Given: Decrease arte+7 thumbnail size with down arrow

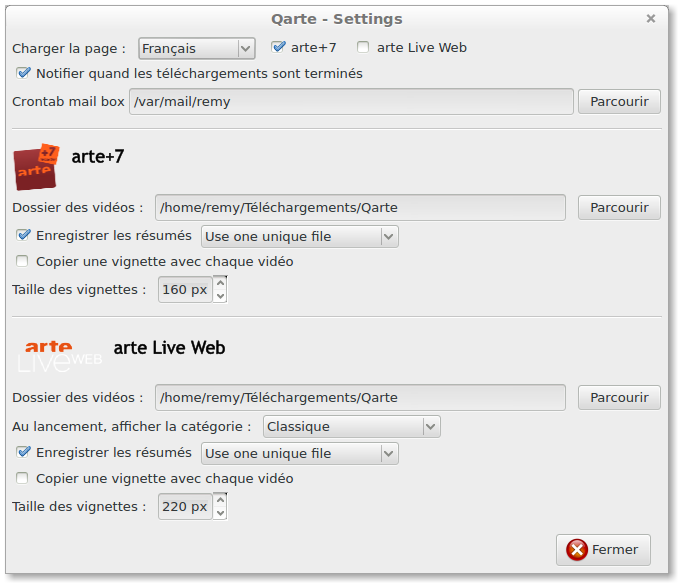Looking at the screenshot, I should click(x=220, y=296).
